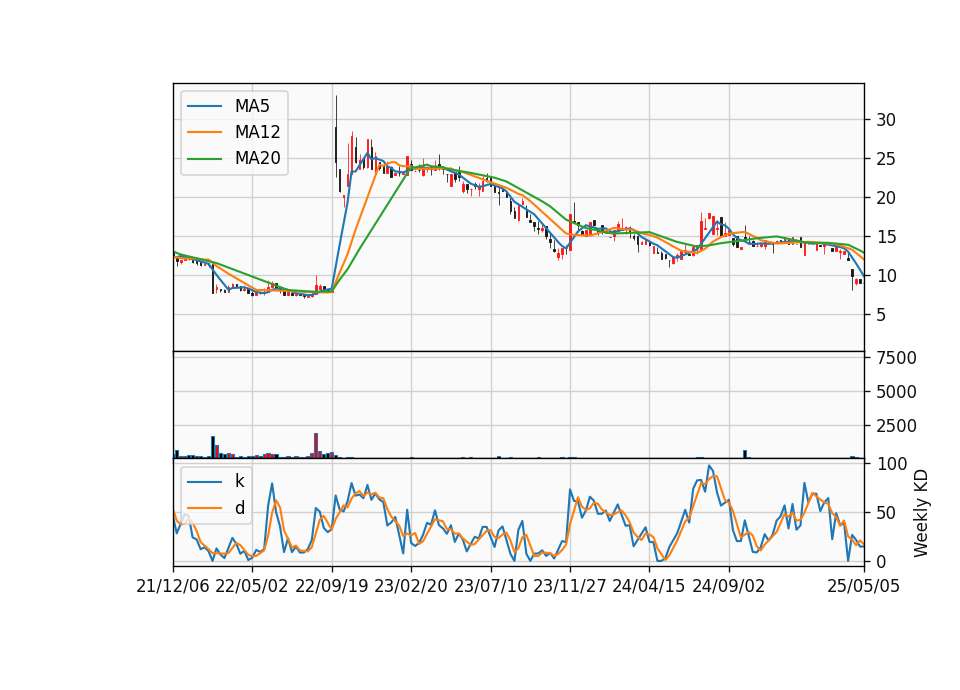Click the KD axis value 0
960x690 pixels.
click(x=881, y=561)
